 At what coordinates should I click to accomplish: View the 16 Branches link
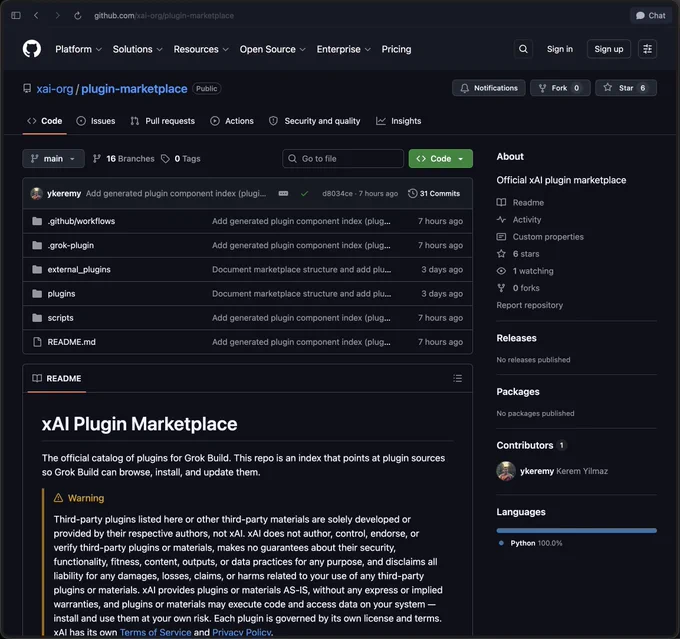124,159
